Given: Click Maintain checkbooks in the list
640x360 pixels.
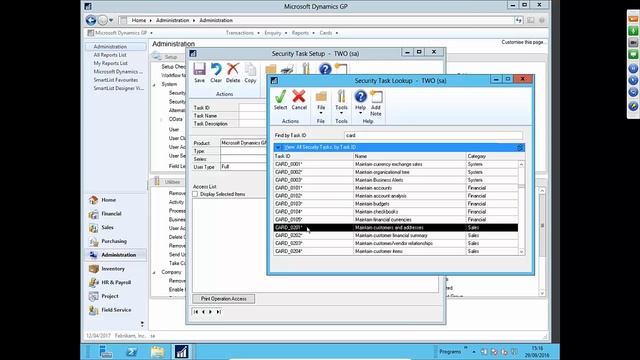Looking at the screenshot, I should click(x=376, y=212).
